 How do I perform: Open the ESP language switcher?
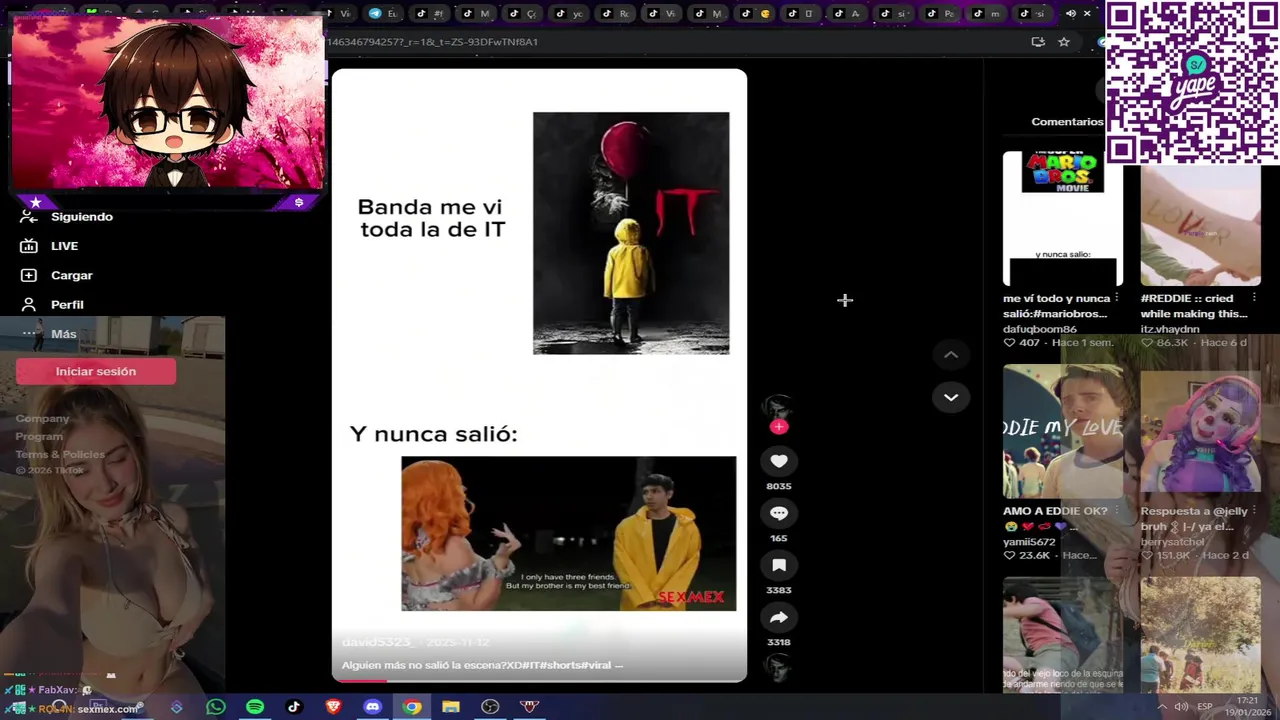click(1205, 707)
